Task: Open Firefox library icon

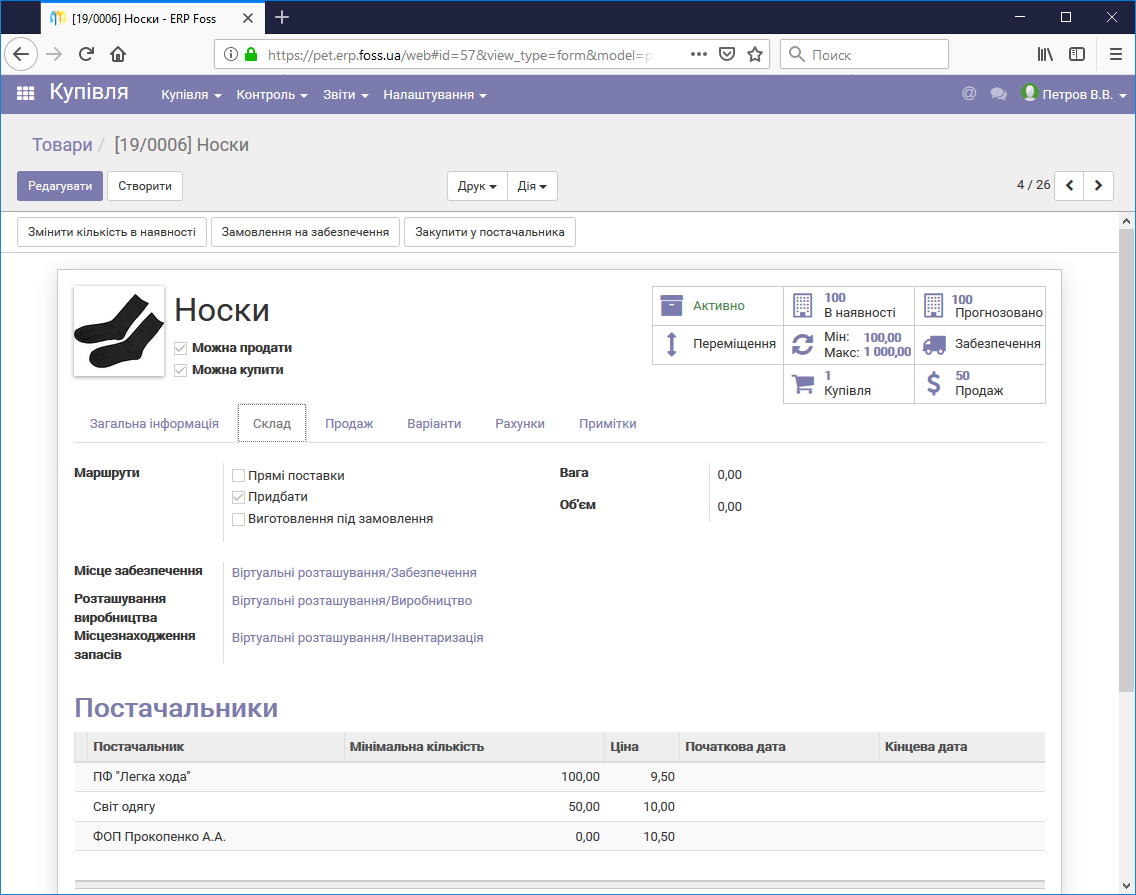Action: click(x=1045, y=54)
